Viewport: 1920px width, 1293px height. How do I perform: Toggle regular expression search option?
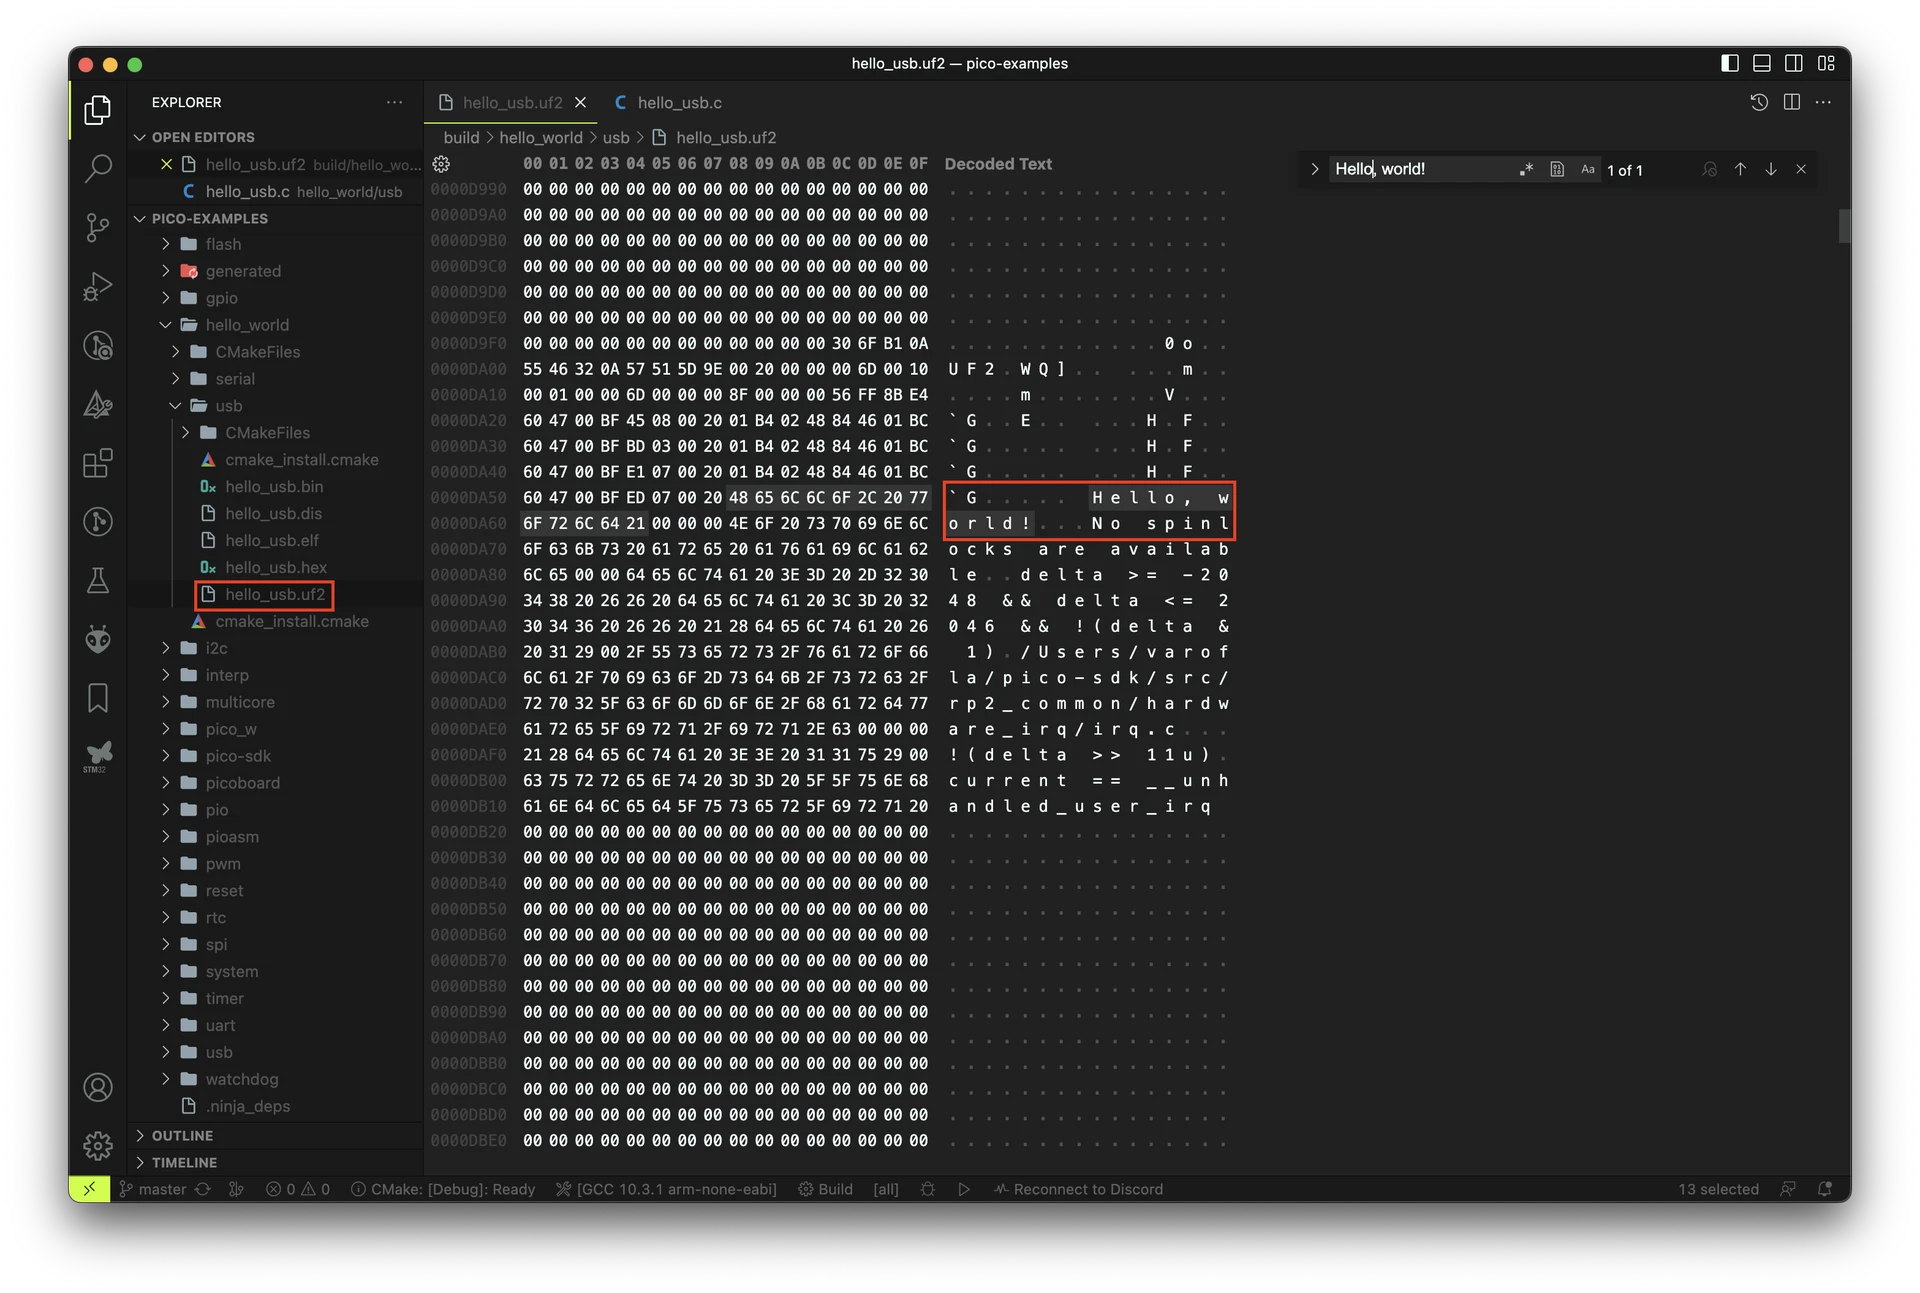(1526, 170)
